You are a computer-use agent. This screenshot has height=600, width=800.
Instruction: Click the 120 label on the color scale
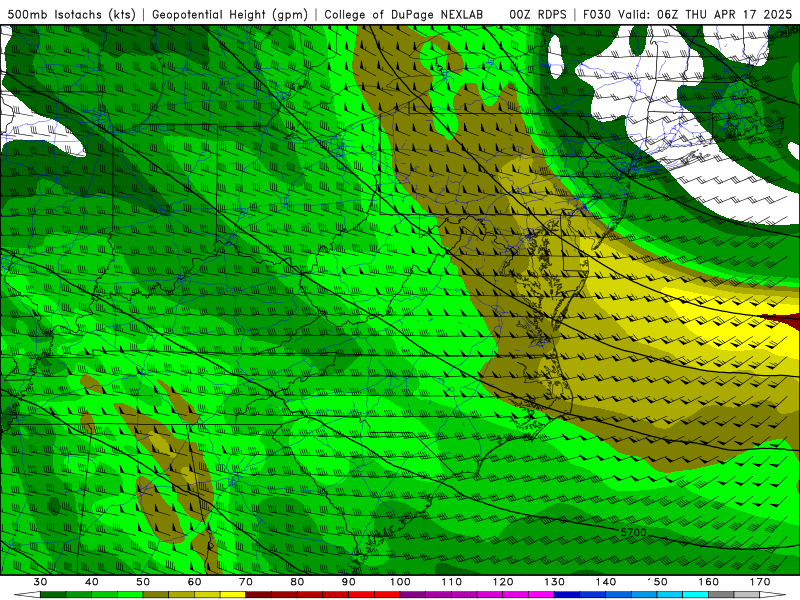(x=503, y=582)
